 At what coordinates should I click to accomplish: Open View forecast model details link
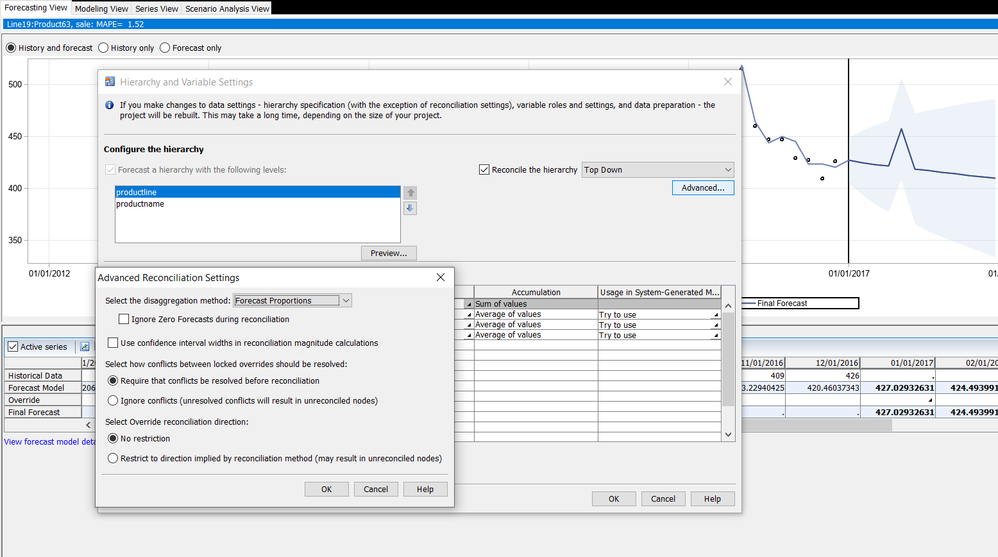50,441
